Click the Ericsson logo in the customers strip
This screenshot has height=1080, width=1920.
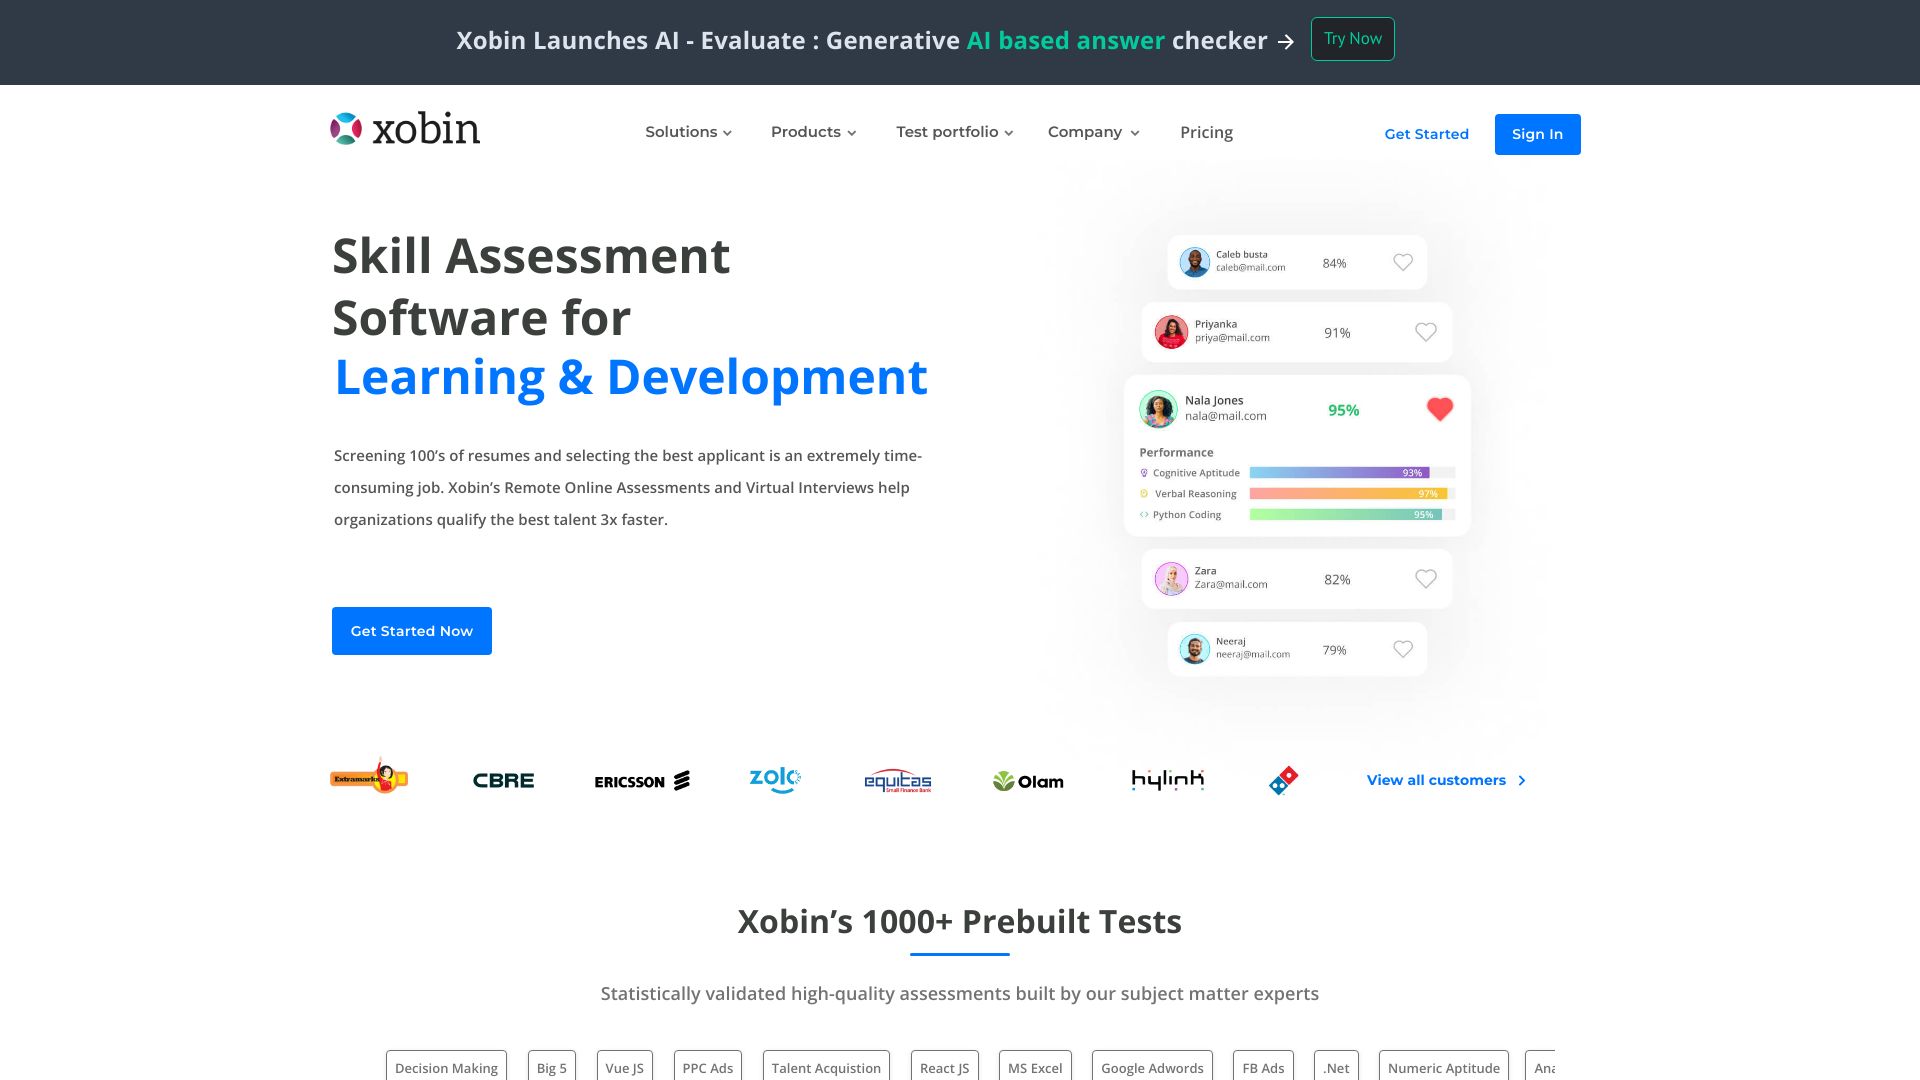643,781
